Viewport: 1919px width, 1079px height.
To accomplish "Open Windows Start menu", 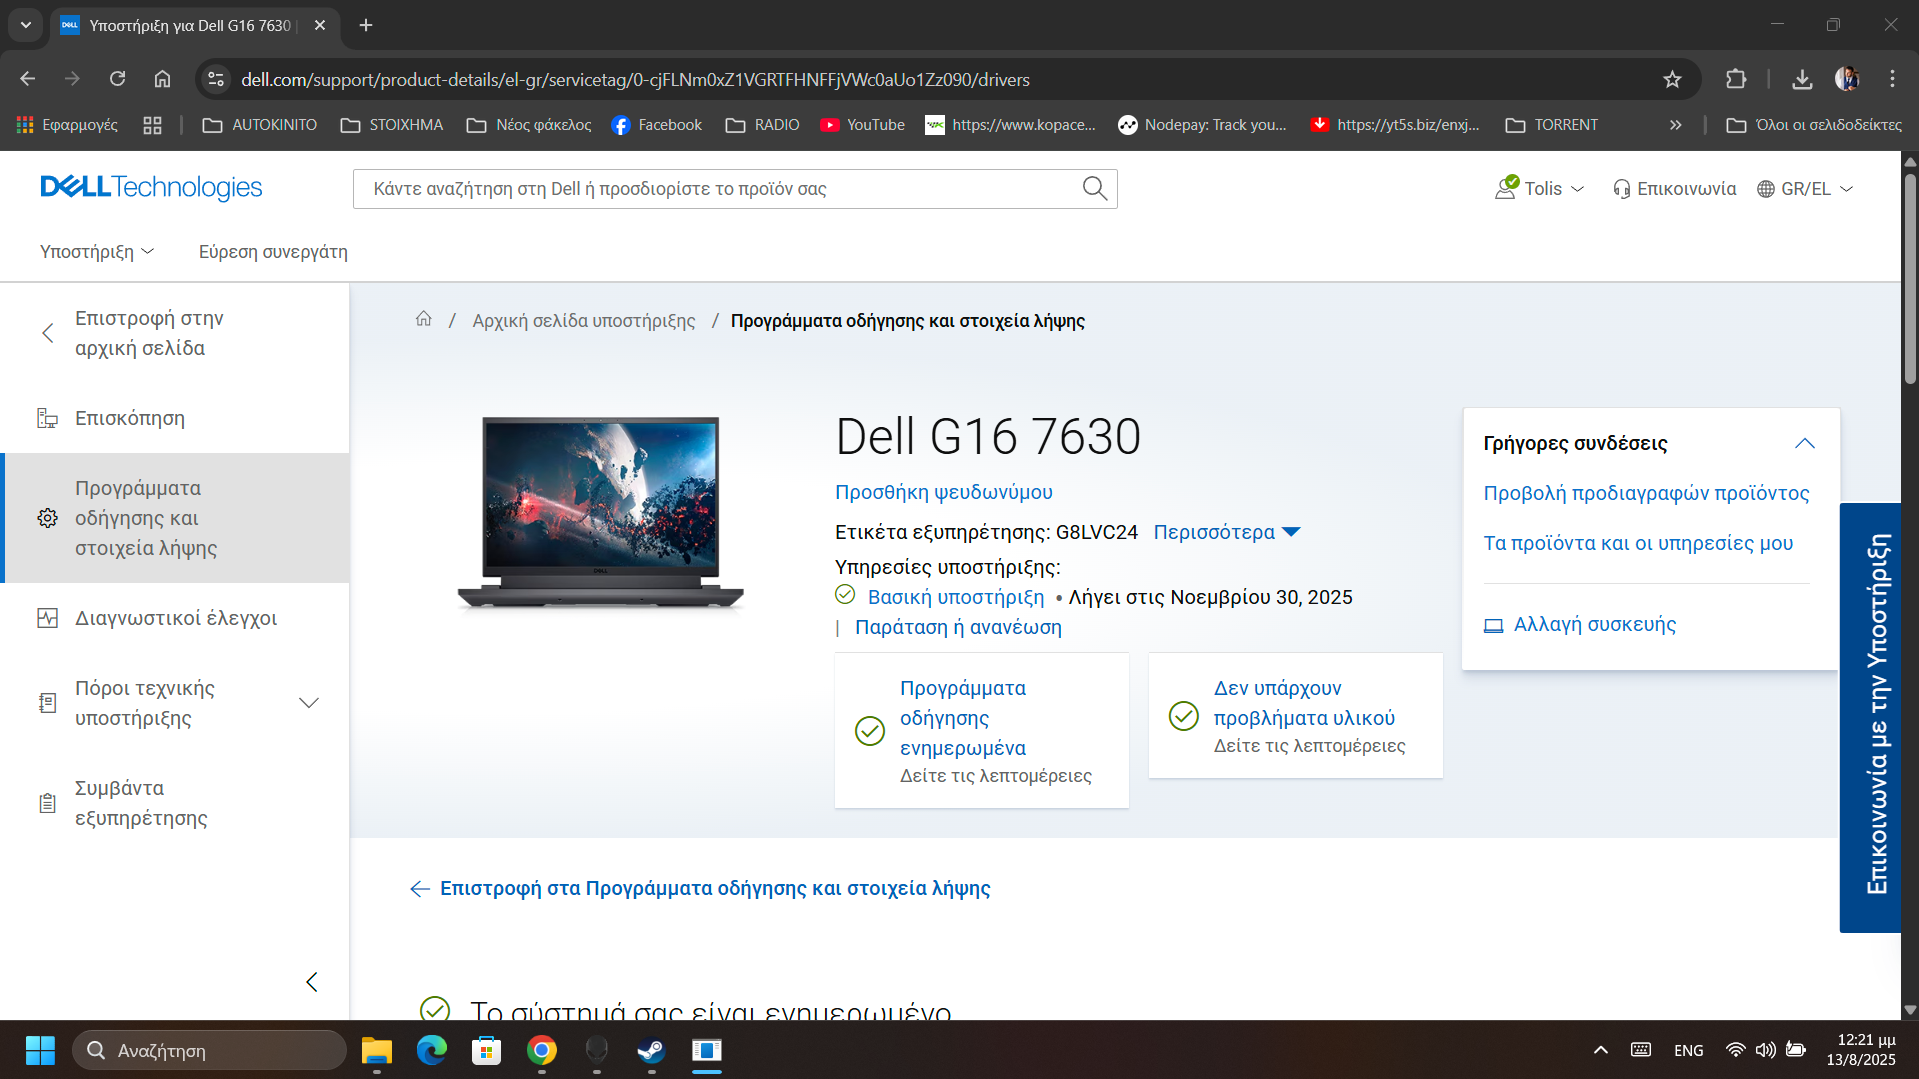I will pos(40,1050).
